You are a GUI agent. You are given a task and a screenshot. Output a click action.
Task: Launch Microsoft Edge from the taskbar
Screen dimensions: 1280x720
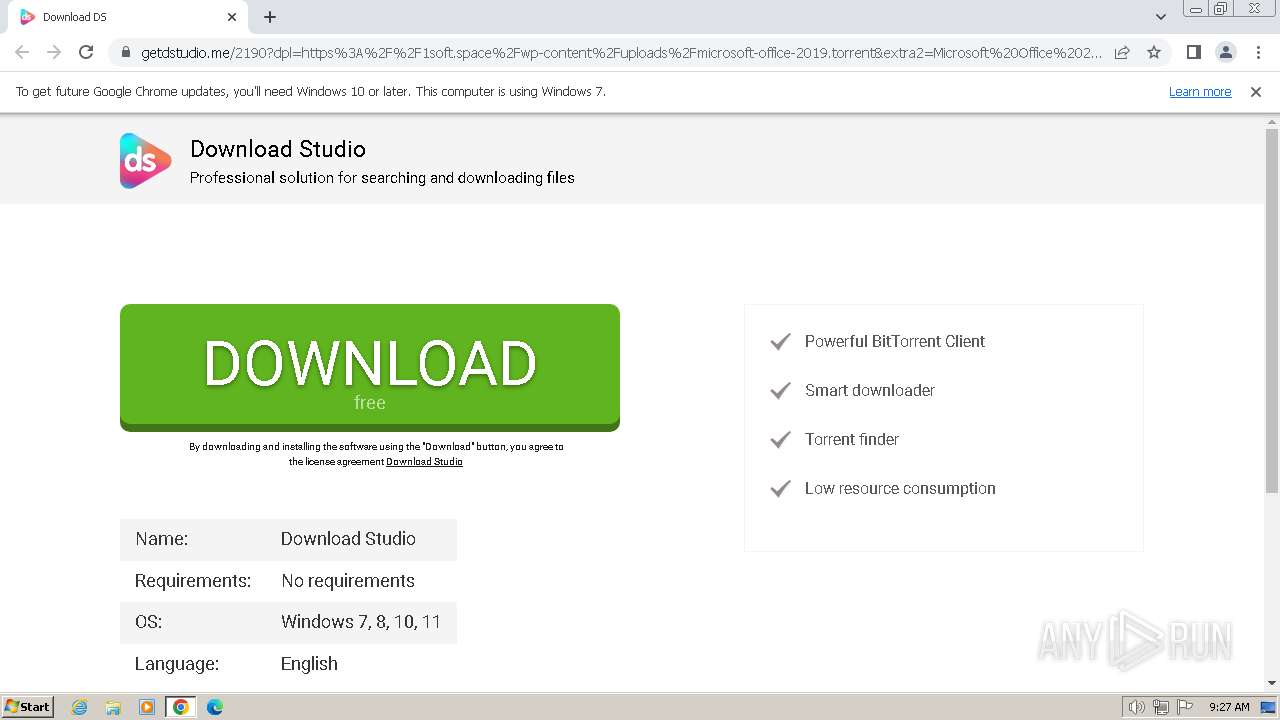coord(215,707)
